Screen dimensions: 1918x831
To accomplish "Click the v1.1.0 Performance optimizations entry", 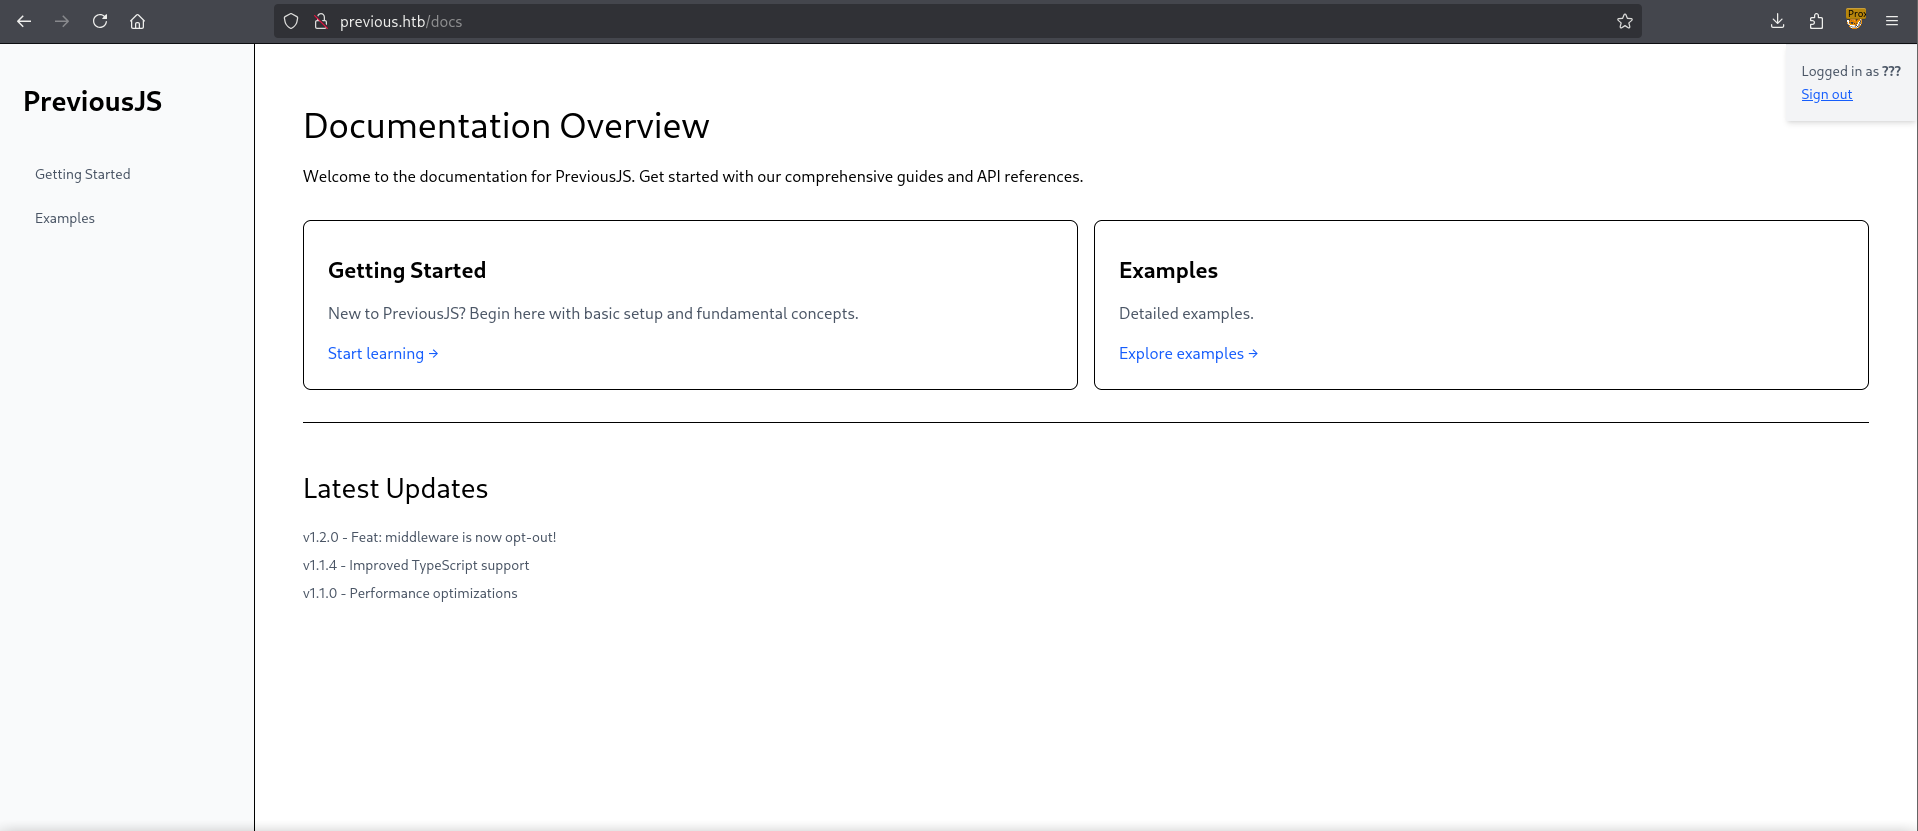I will pos(410,593).
